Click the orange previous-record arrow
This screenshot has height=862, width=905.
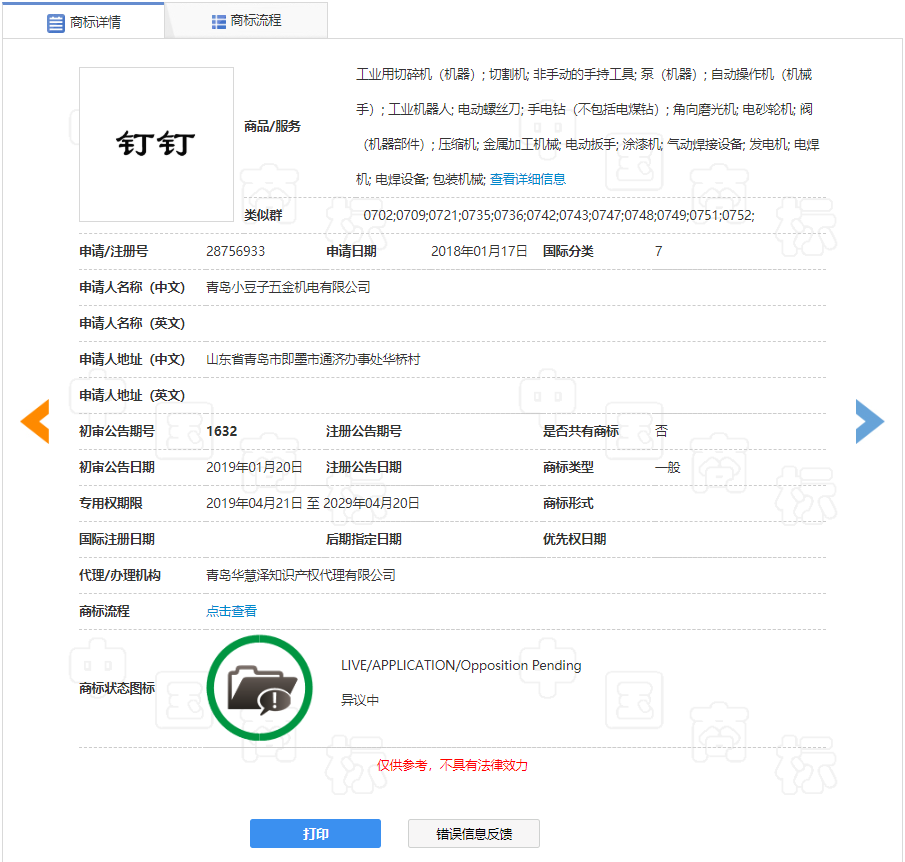[x=35, y=421]
